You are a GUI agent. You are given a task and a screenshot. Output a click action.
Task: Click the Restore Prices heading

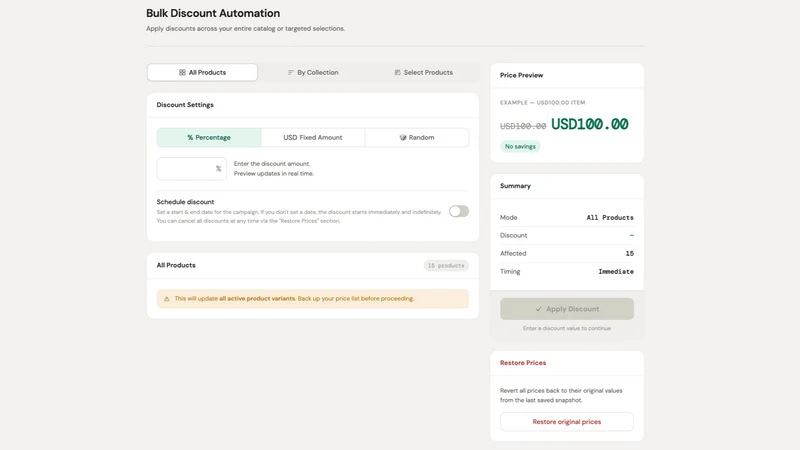(x=523, y=363)
